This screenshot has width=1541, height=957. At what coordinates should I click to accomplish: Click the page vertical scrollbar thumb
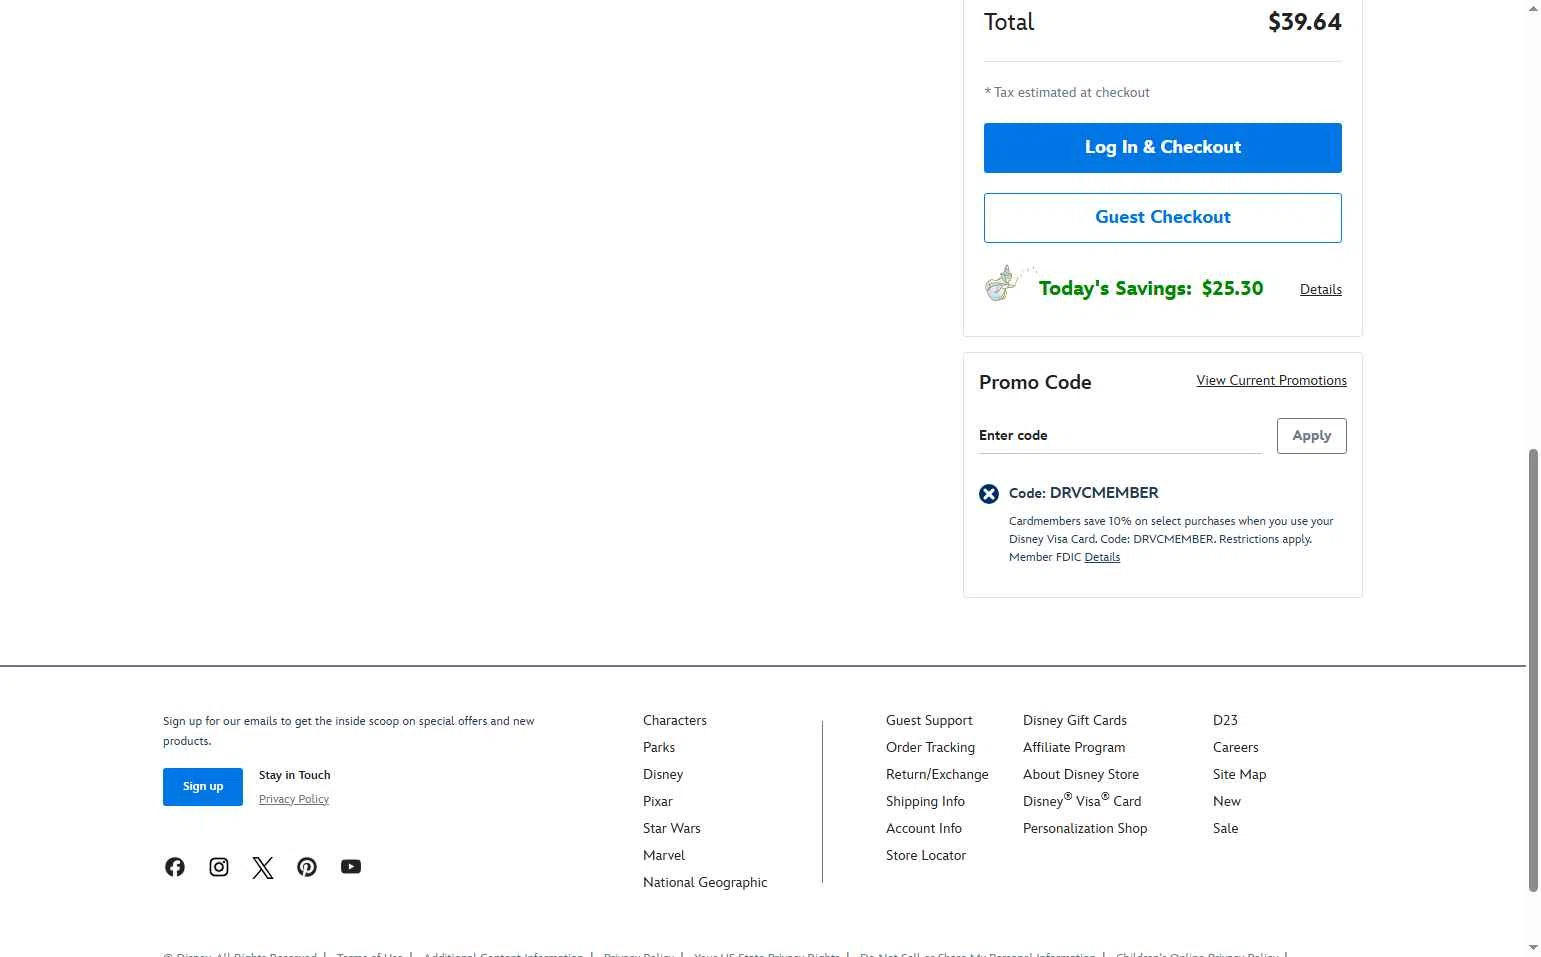click(1533, 670)
